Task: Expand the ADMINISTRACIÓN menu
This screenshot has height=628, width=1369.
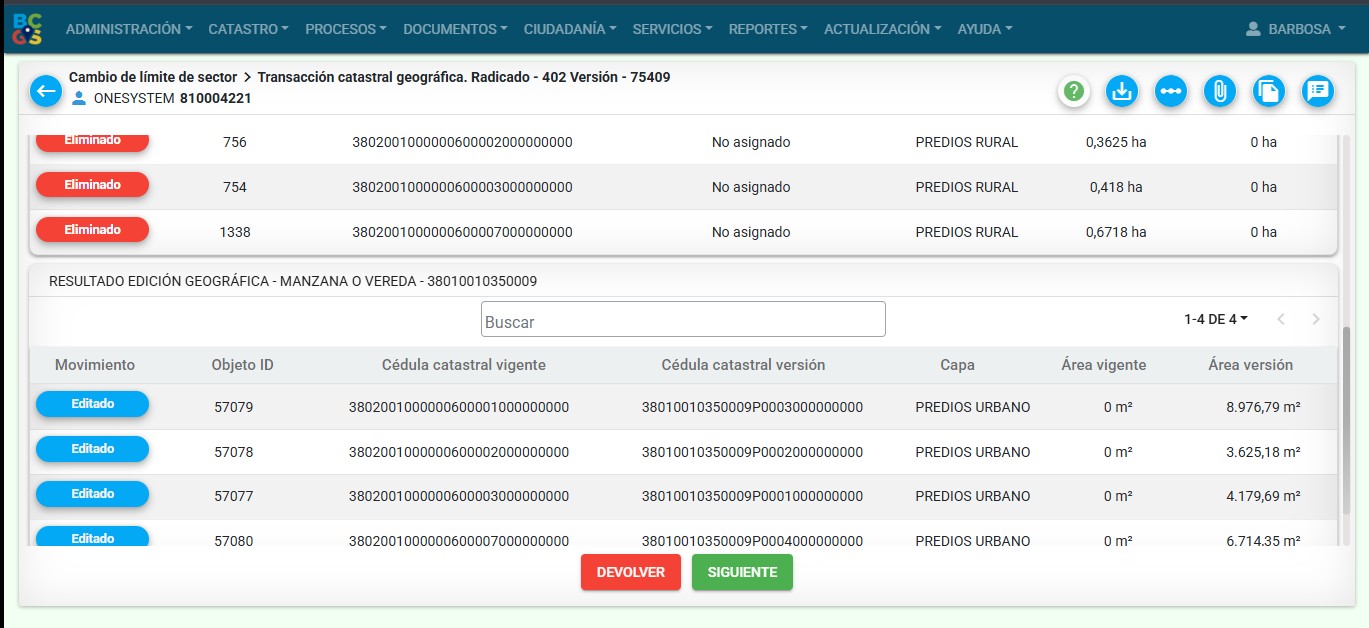Action: pos(129,29)
